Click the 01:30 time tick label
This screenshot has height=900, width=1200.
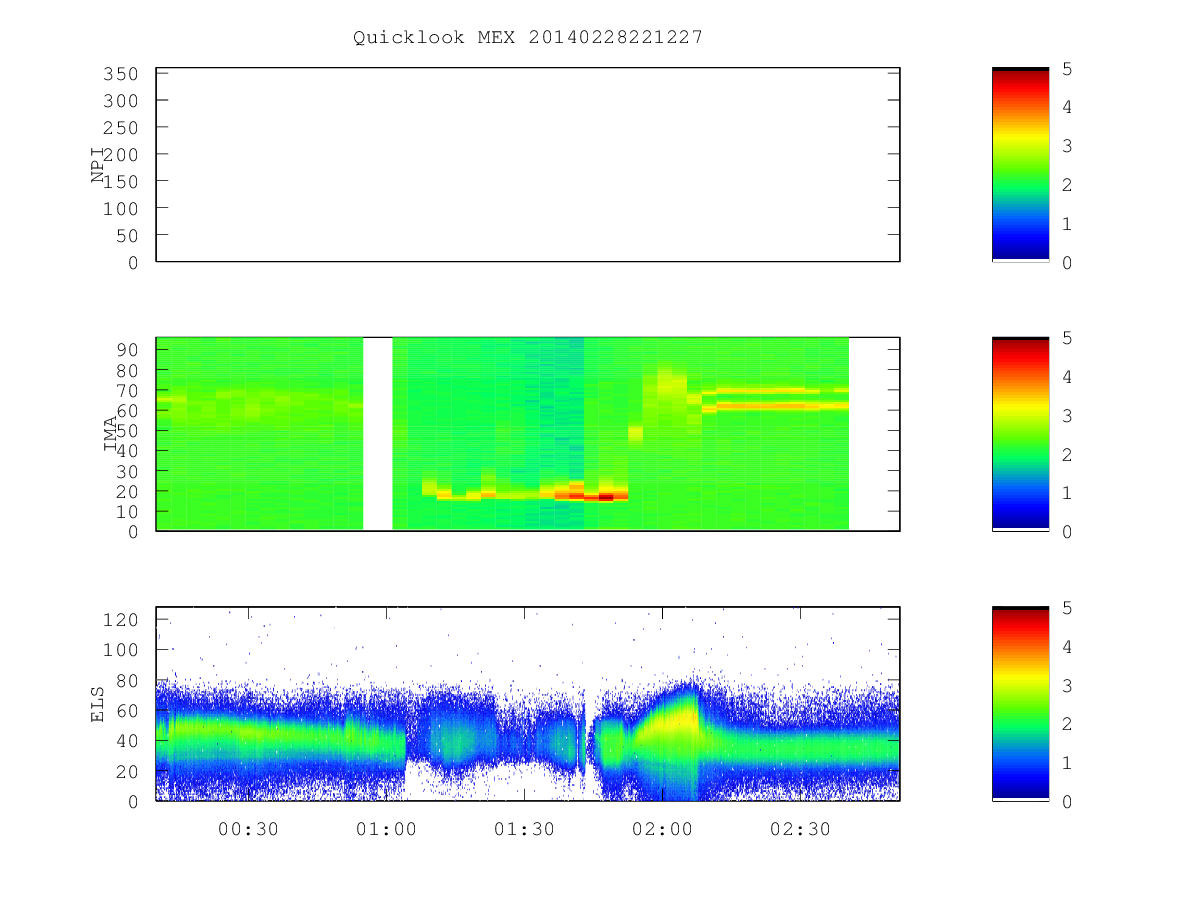(x=524, y=829)
